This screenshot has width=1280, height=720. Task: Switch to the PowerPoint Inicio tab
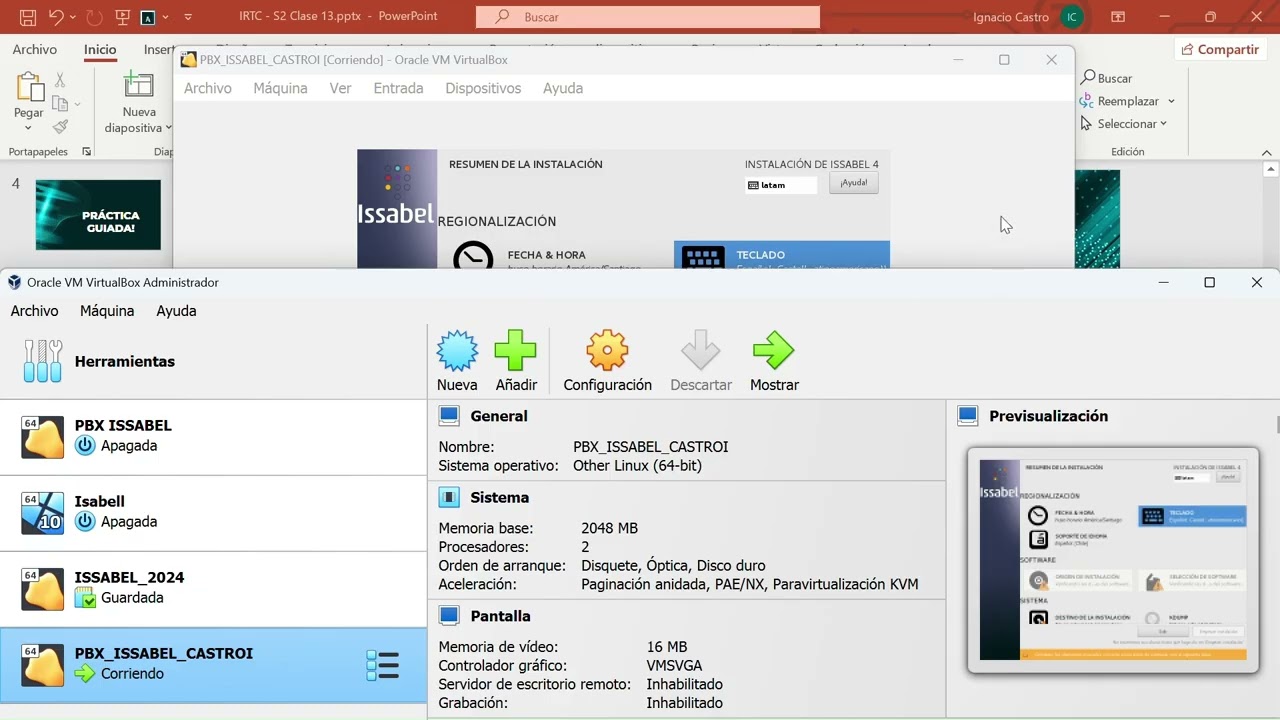coord(100,49)
